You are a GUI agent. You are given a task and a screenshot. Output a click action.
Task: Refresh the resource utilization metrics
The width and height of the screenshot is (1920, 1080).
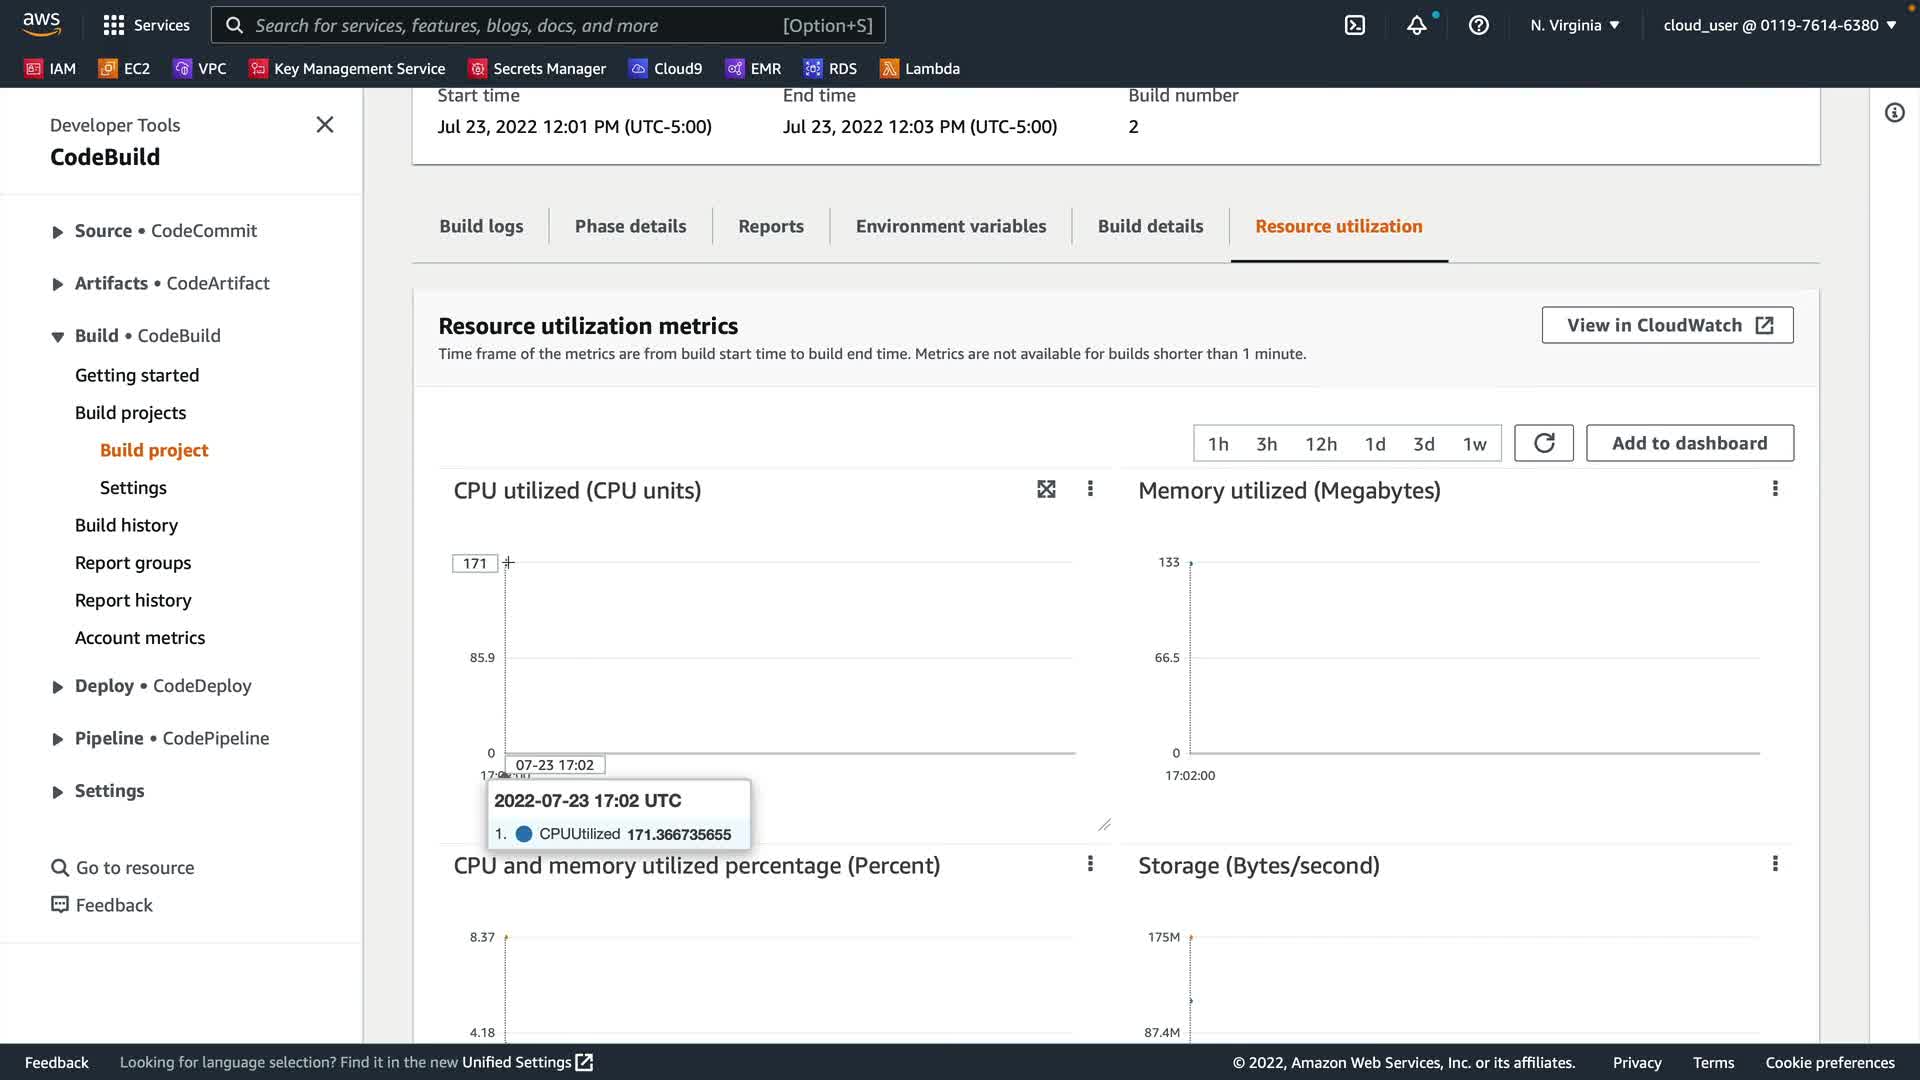[1543, 443]
